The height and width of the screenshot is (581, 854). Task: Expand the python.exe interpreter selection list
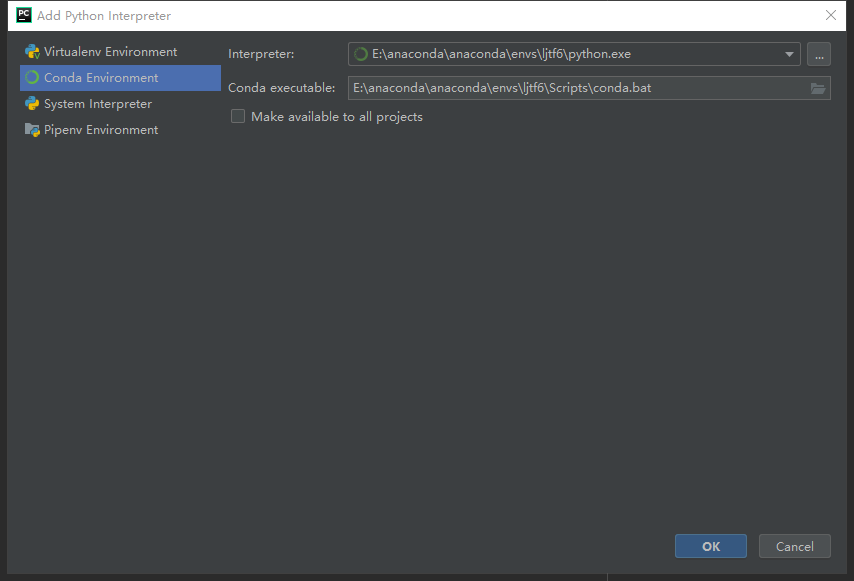[x=789, y=54]
